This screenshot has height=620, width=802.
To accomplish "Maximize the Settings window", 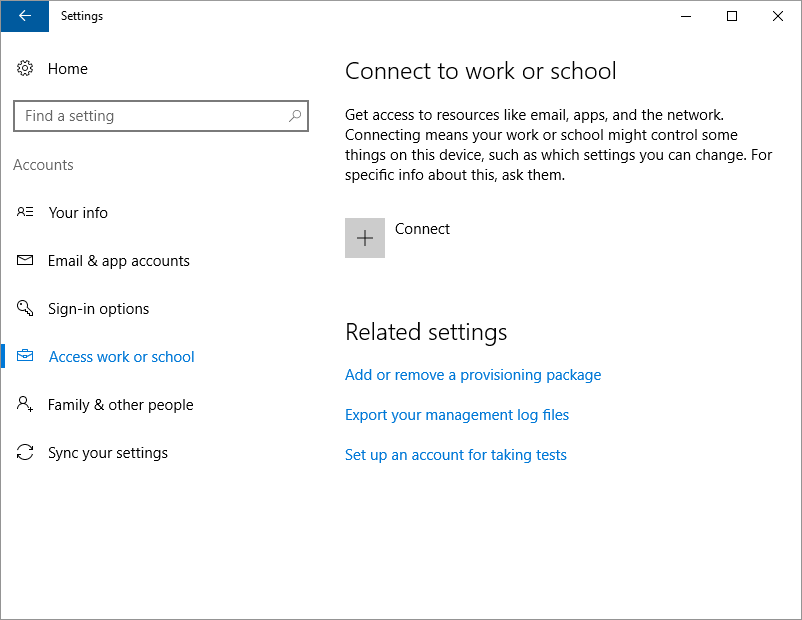I will 732,16.
